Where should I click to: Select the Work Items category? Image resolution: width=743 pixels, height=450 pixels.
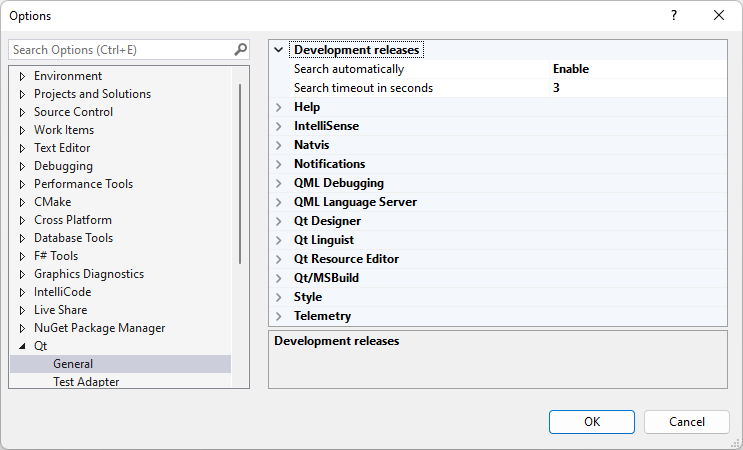tap(64, 130)
